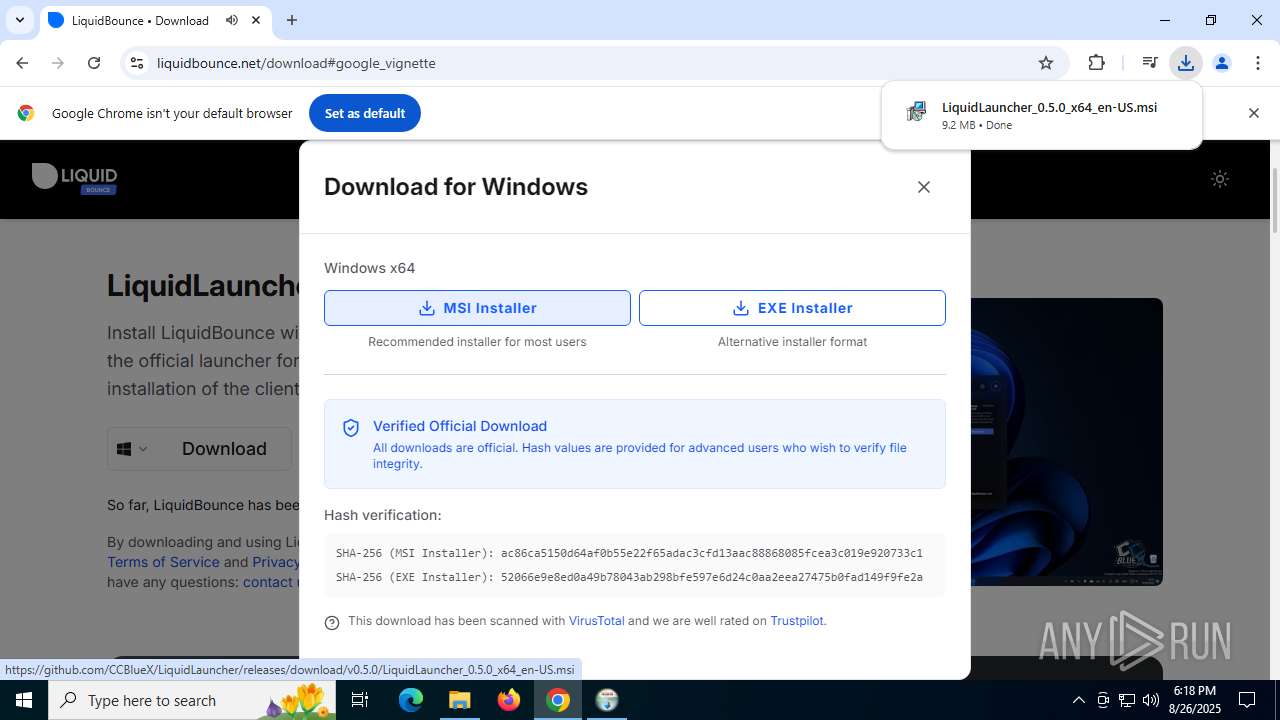Launch Microsoft Edge from taskbar

411,700
